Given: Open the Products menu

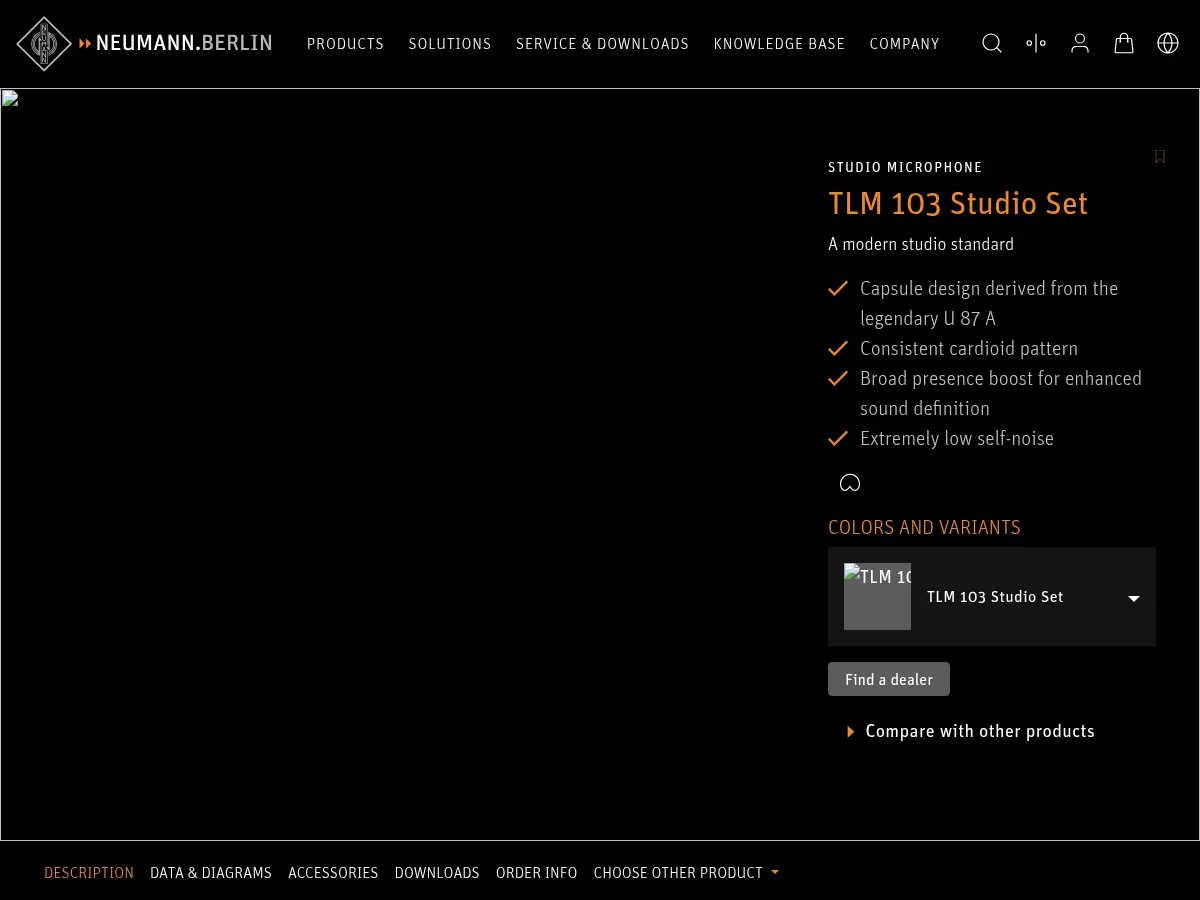Looking at the screenshot, I should [345, 43].
